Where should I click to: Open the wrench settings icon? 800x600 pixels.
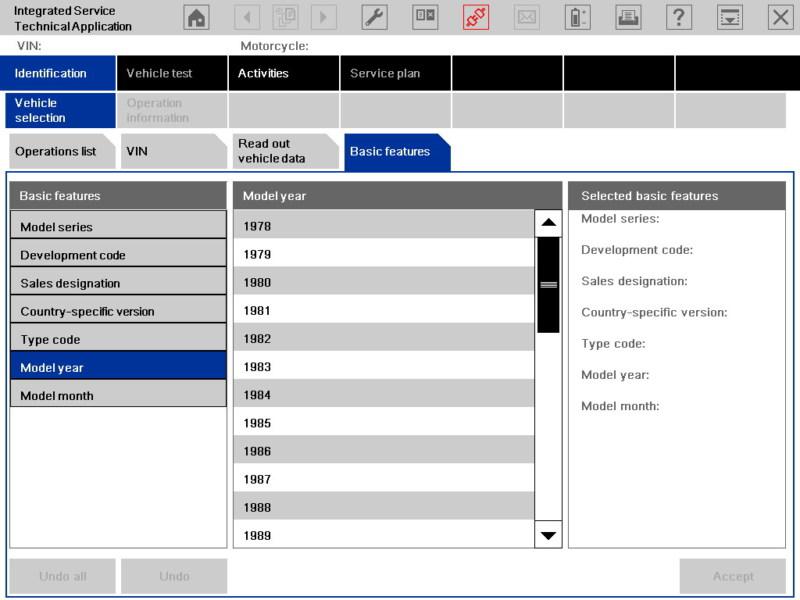[x=374, y=17]
